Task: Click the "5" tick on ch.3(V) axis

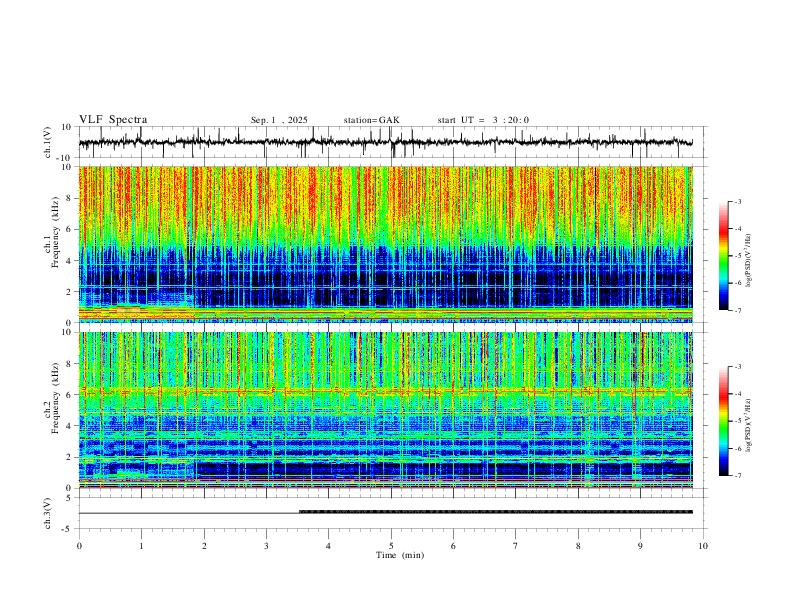Action: pos(70,497)
